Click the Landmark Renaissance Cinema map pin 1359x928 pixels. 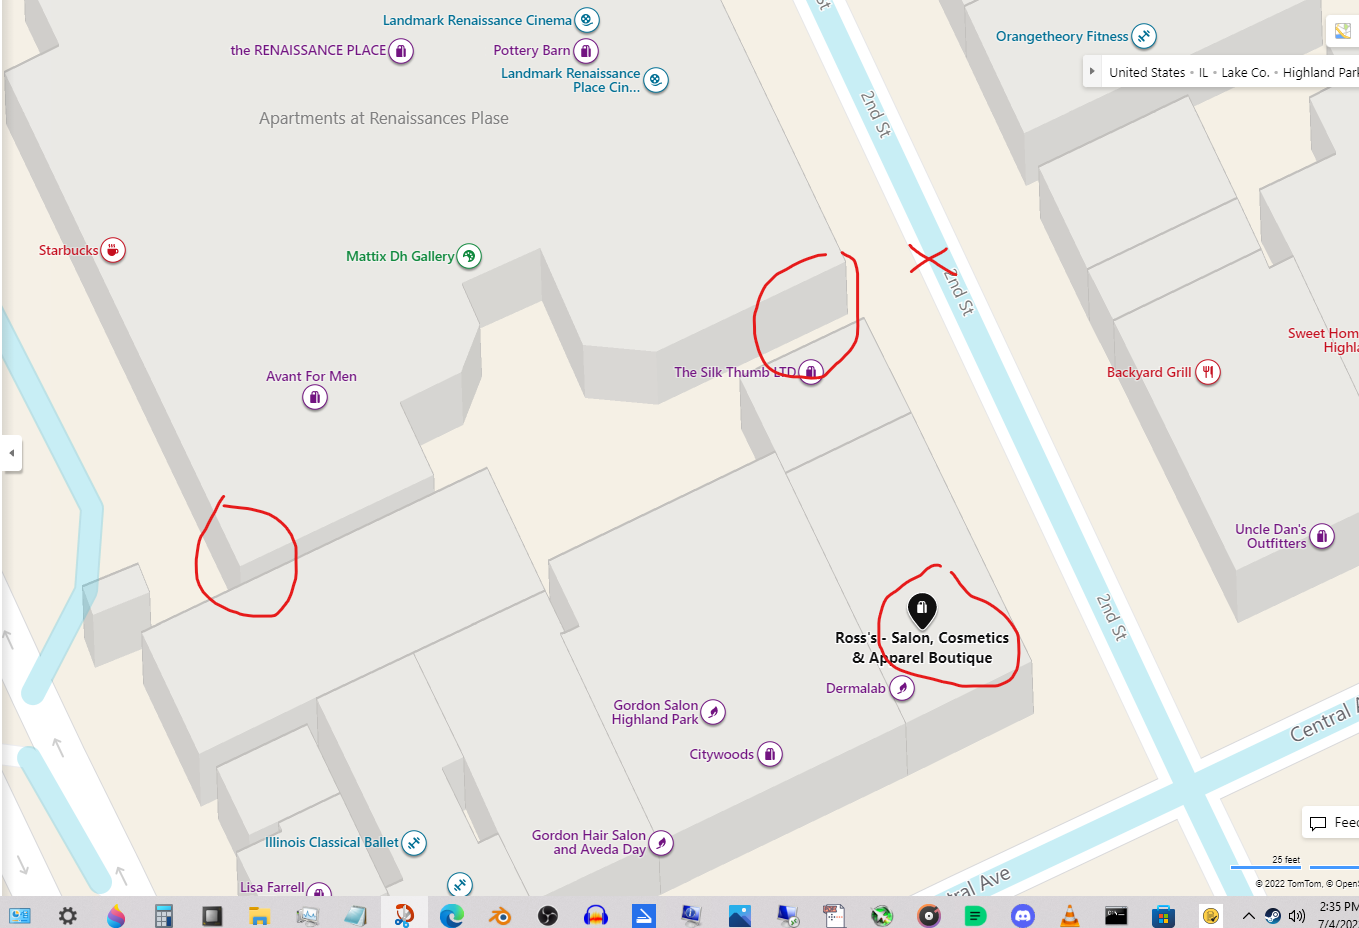click(x=587, y=20)
